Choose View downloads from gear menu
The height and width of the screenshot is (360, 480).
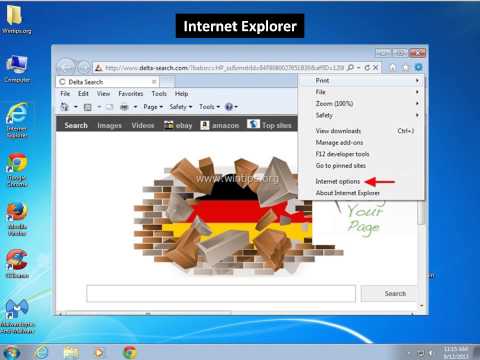pos(361,131)
